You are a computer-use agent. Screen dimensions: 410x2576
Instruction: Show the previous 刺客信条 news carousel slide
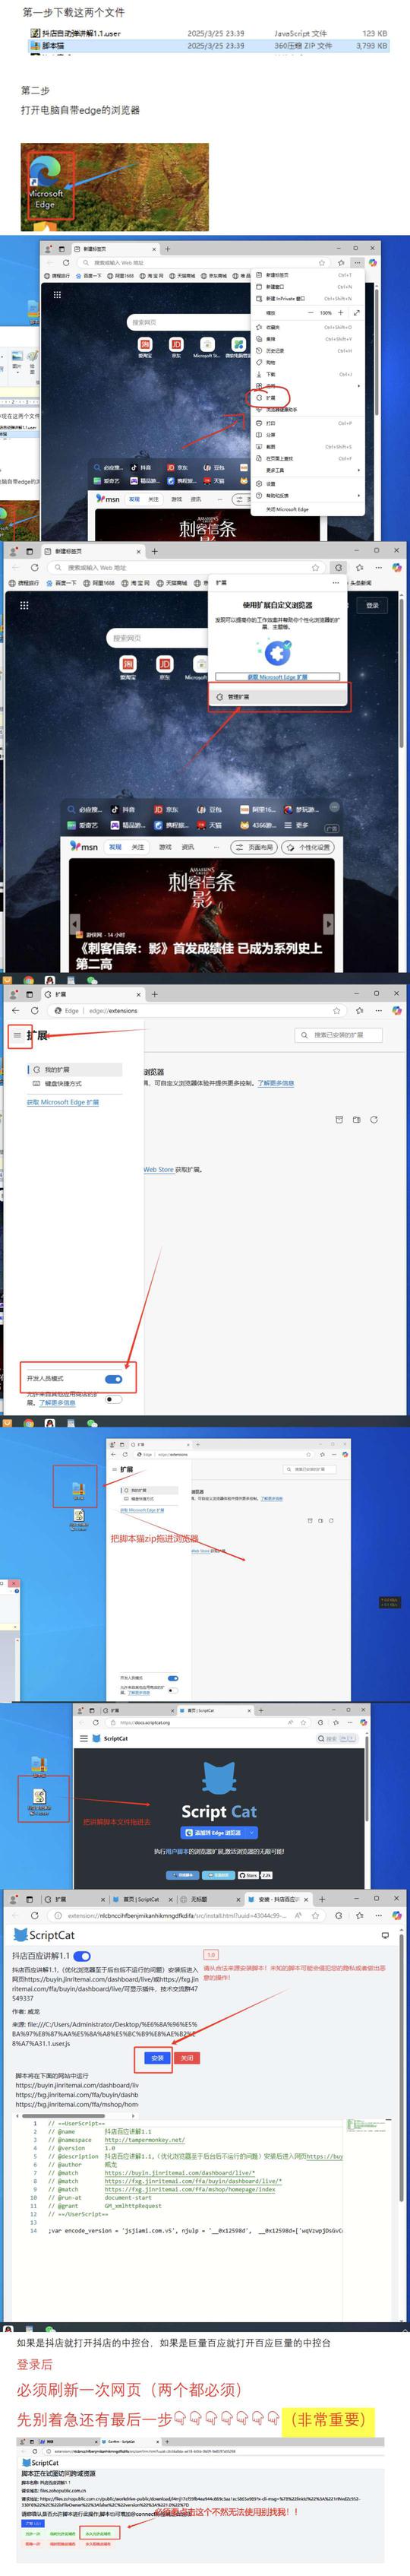point(75,924)
